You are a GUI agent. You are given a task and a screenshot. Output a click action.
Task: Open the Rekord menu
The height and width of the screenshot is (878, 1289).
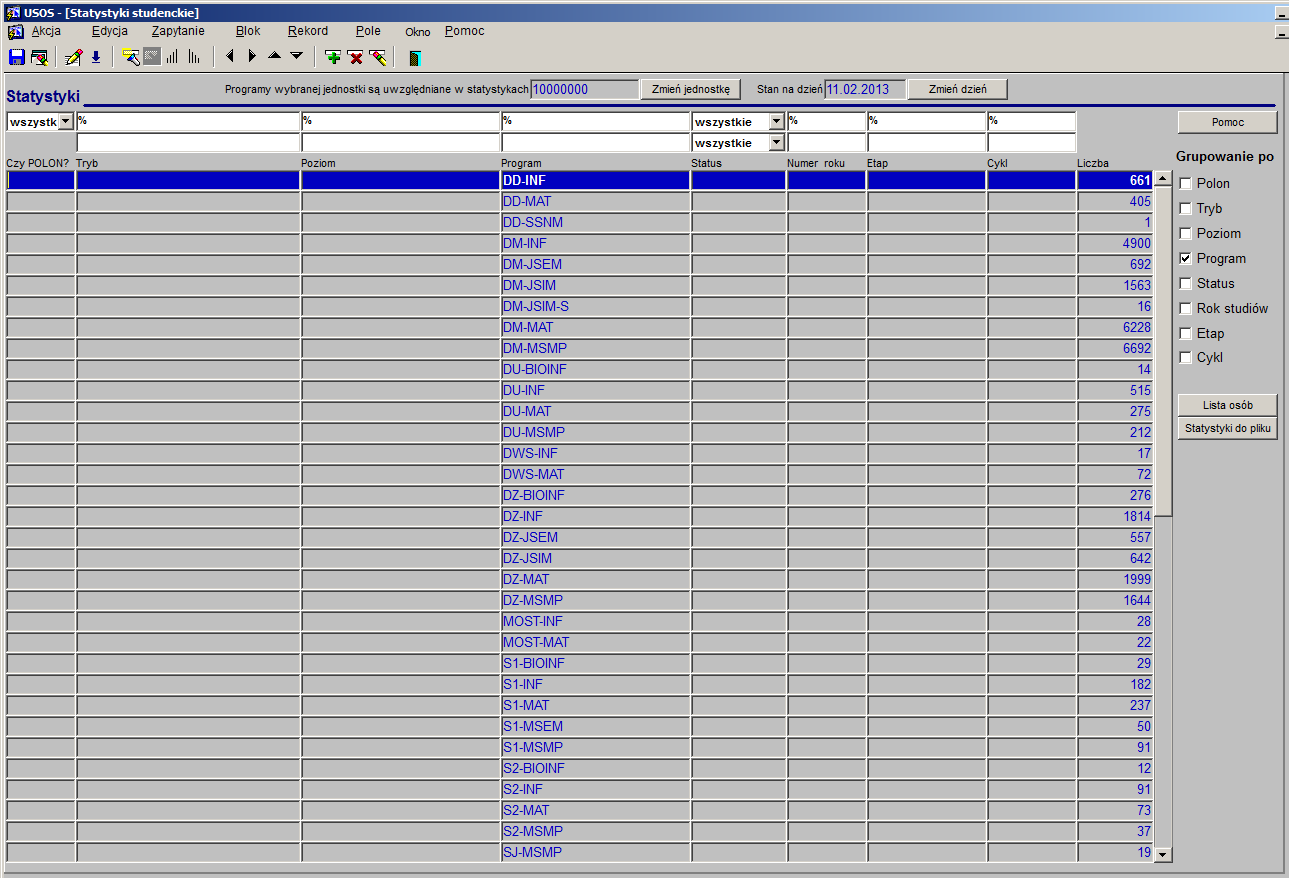pos(308,31)
